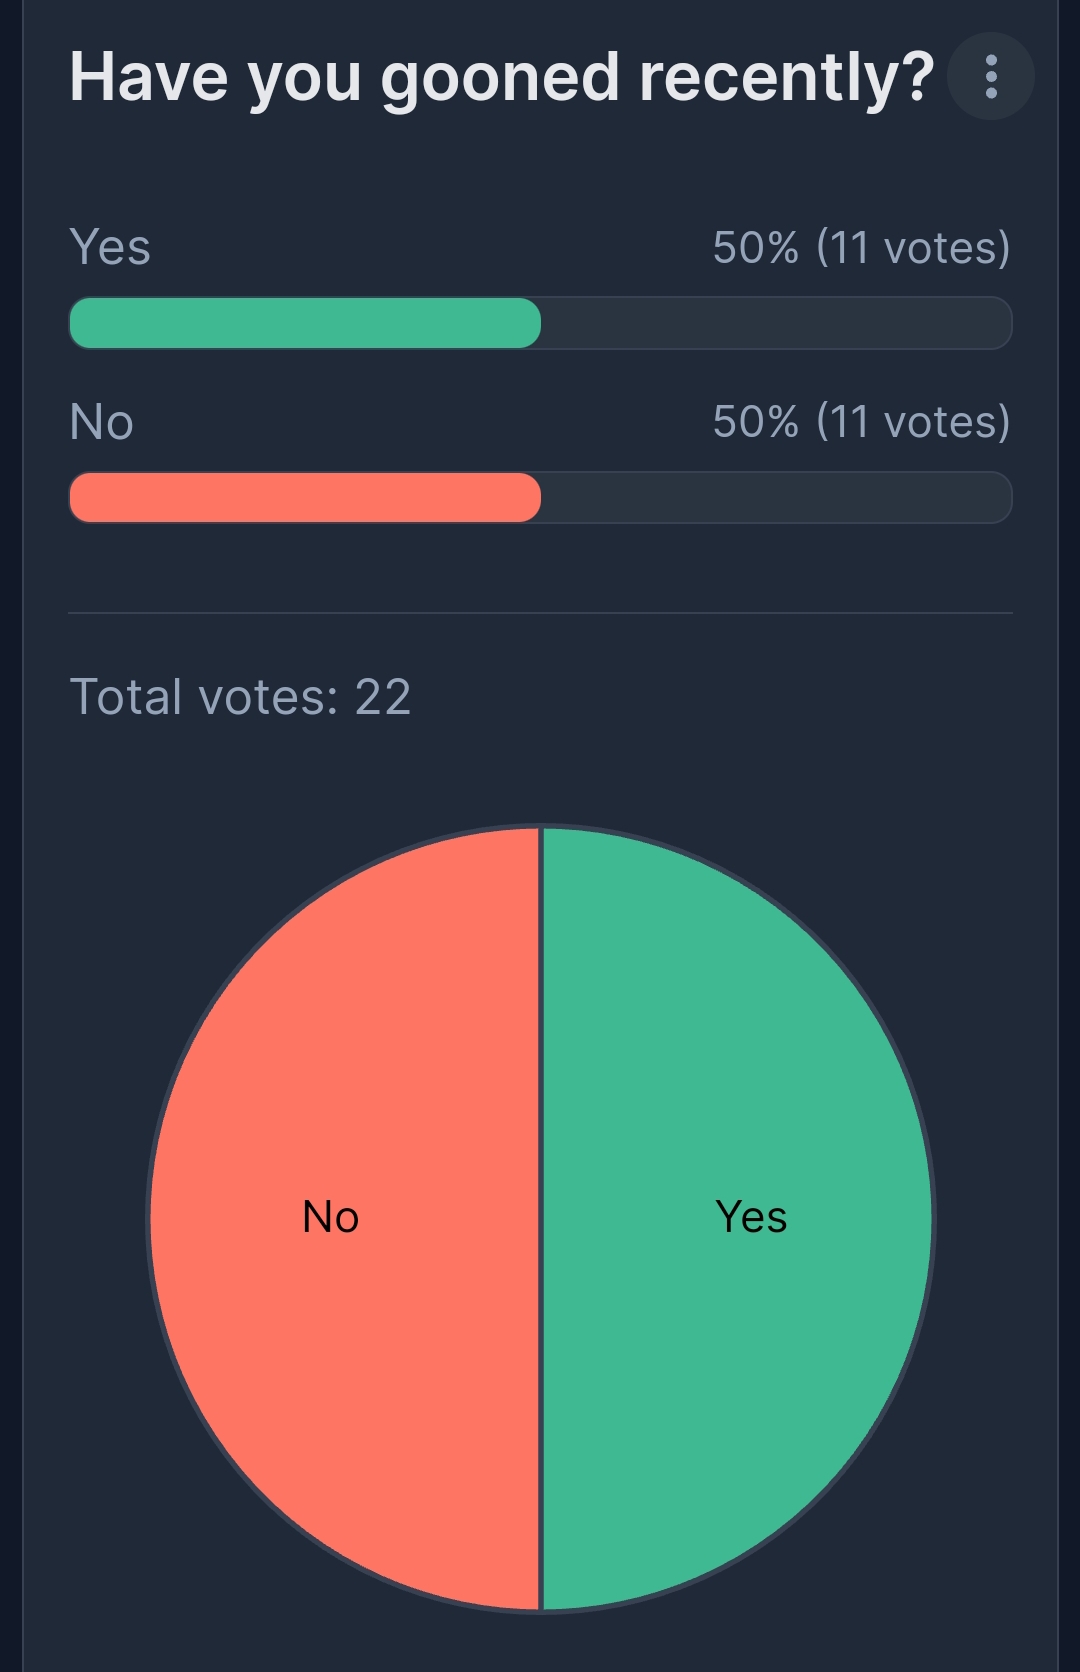This screenshot has width=1080, height=1672.
Task: Click the "Total votes: 22" text
Action: (240, 697)
